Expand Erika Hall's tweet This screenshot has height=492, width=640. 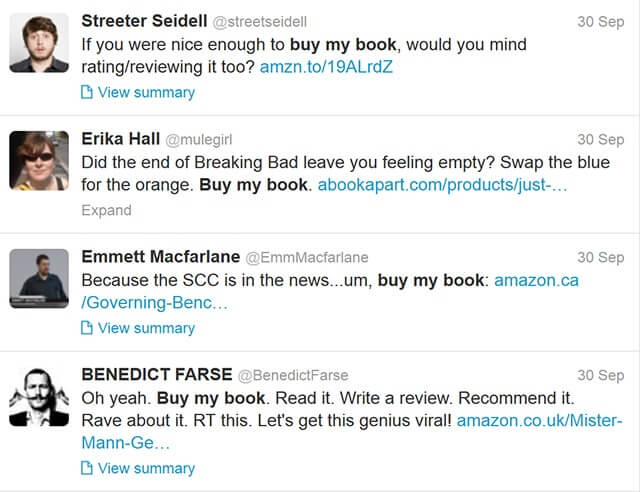click(107, 210)
